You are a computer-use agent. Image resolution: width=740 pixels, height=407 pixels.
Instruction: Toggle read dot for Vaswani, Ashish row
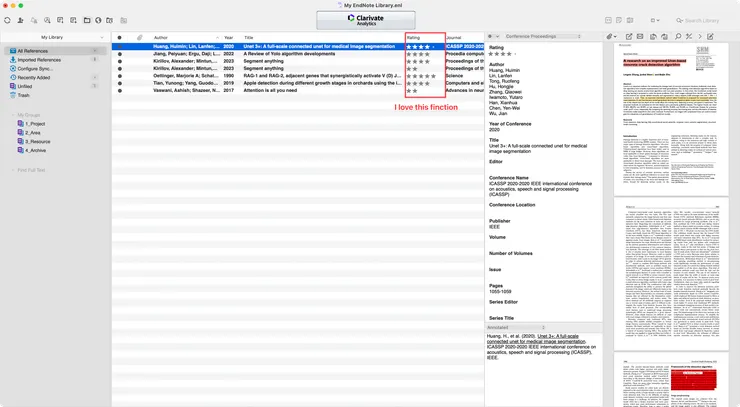click(x=119, y=90)
